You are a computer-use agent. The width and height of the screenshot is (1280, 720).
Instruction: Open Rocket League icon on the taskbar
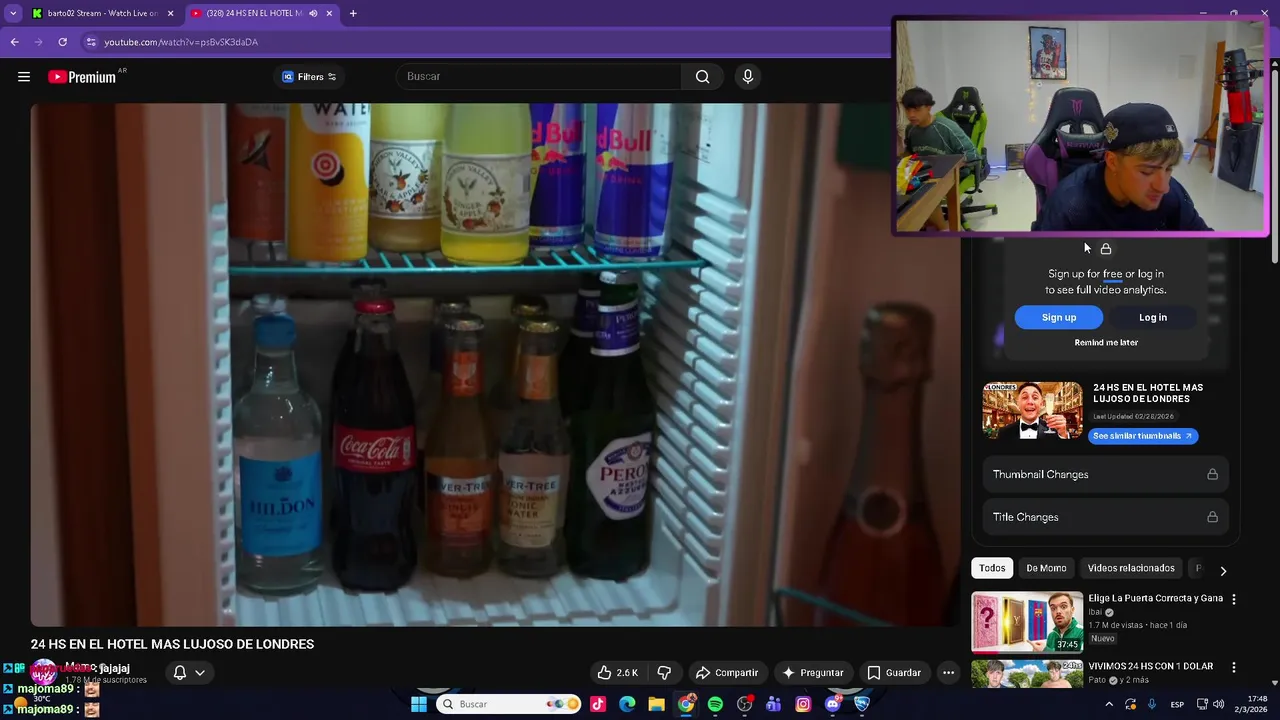click(x=861, y=704)
